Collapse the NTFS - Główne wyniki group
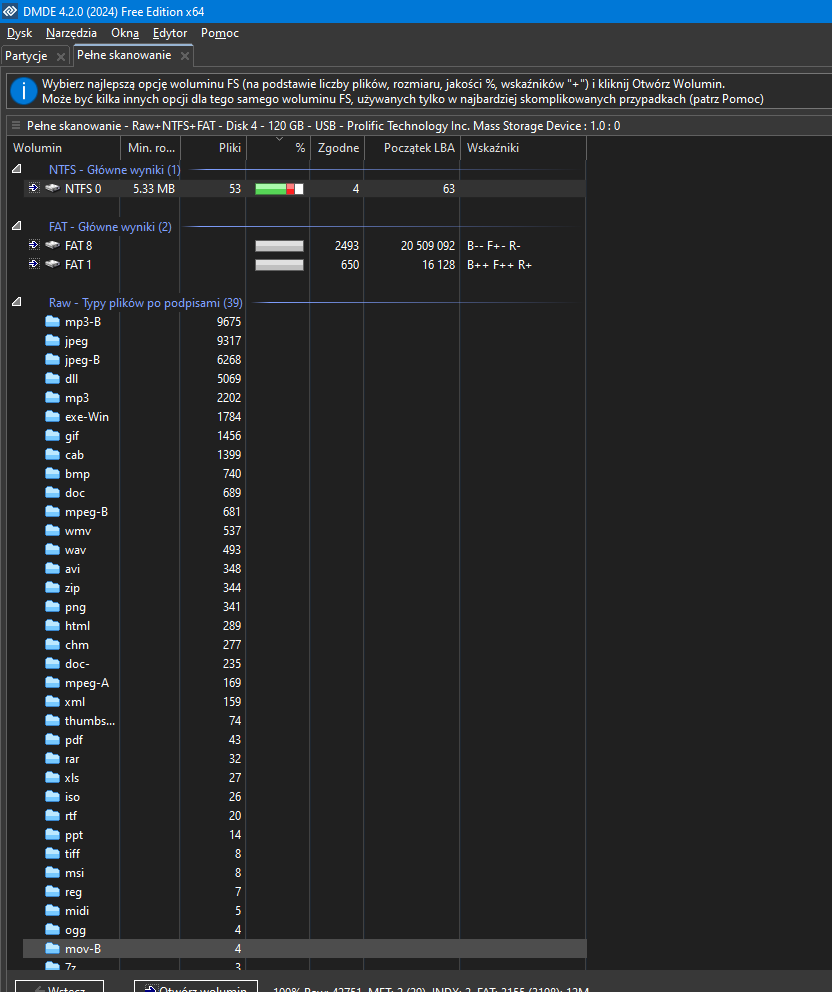Viewport: 832px width, 992px height. coord(17,169)
